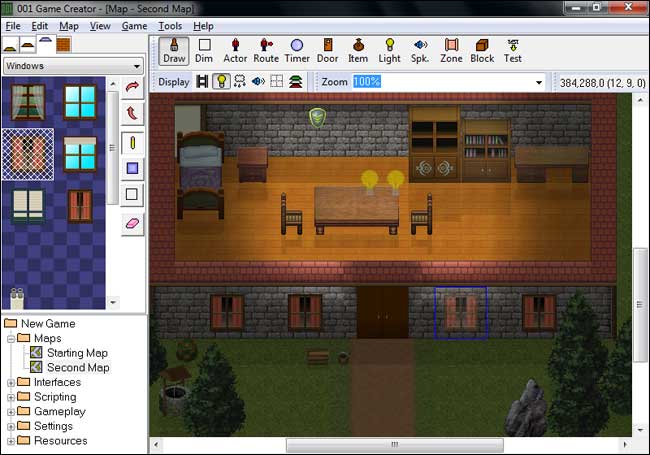This screenshot has height=455, width=650.
Task: Select the Zone tool
Action: (x=451, y=50)
